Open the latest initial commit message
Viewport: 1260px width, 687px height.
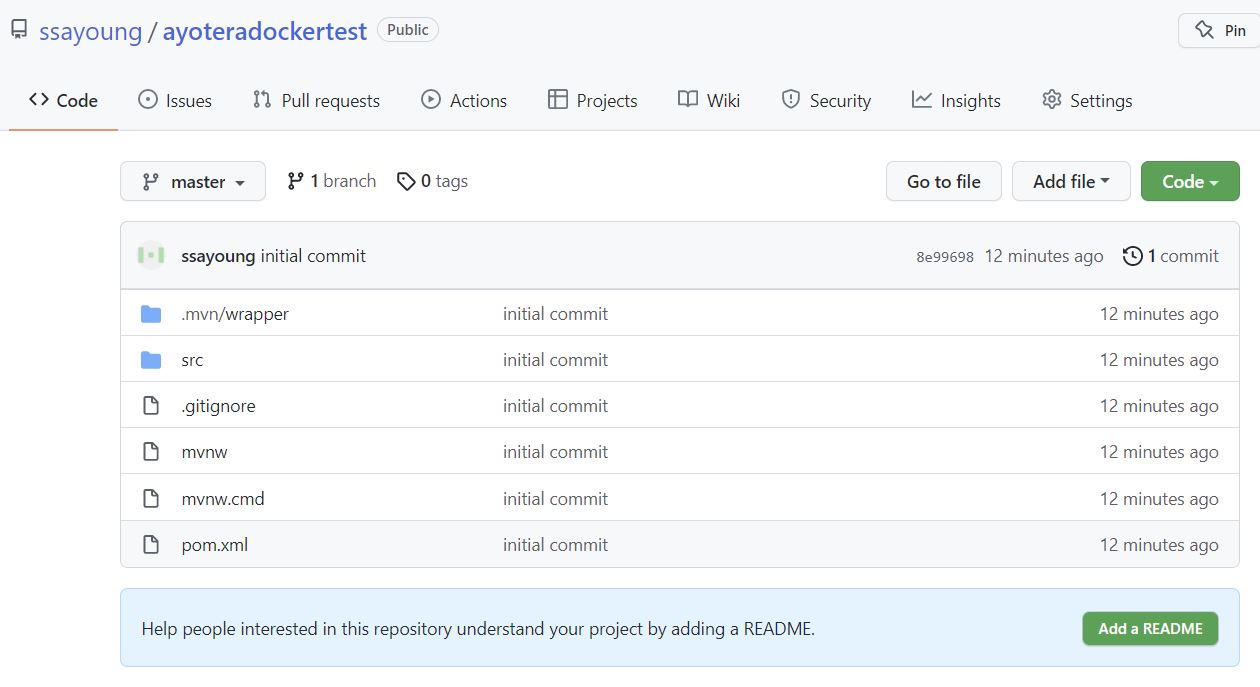pos(313,256)
